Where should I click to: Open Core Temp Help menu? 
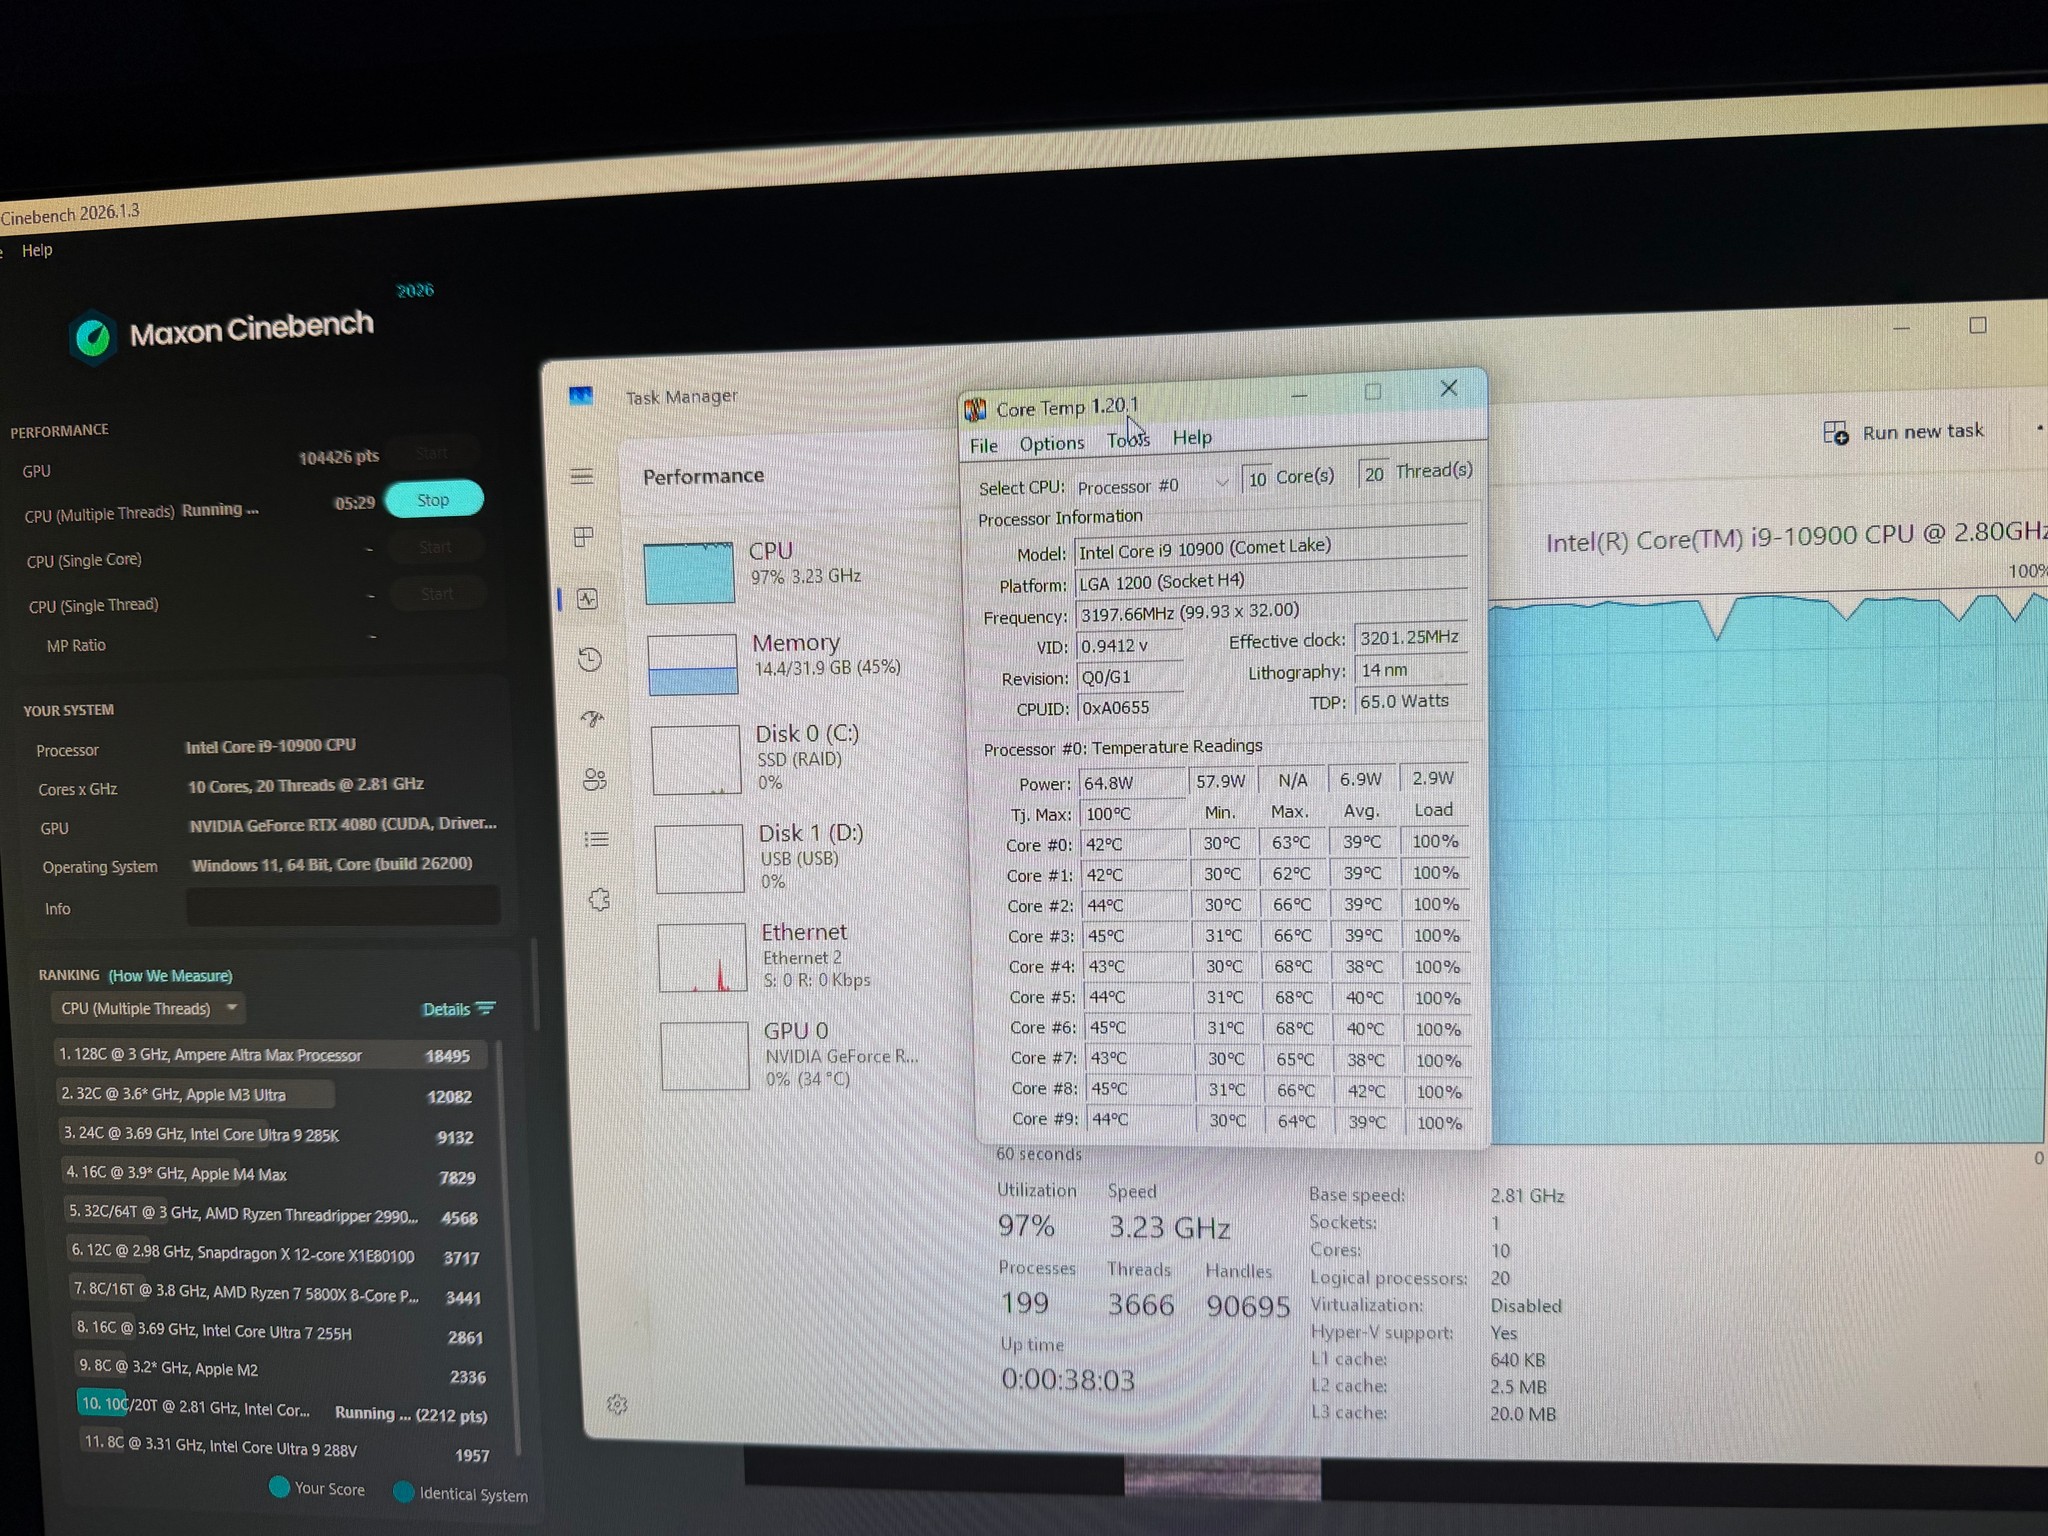1192,437
